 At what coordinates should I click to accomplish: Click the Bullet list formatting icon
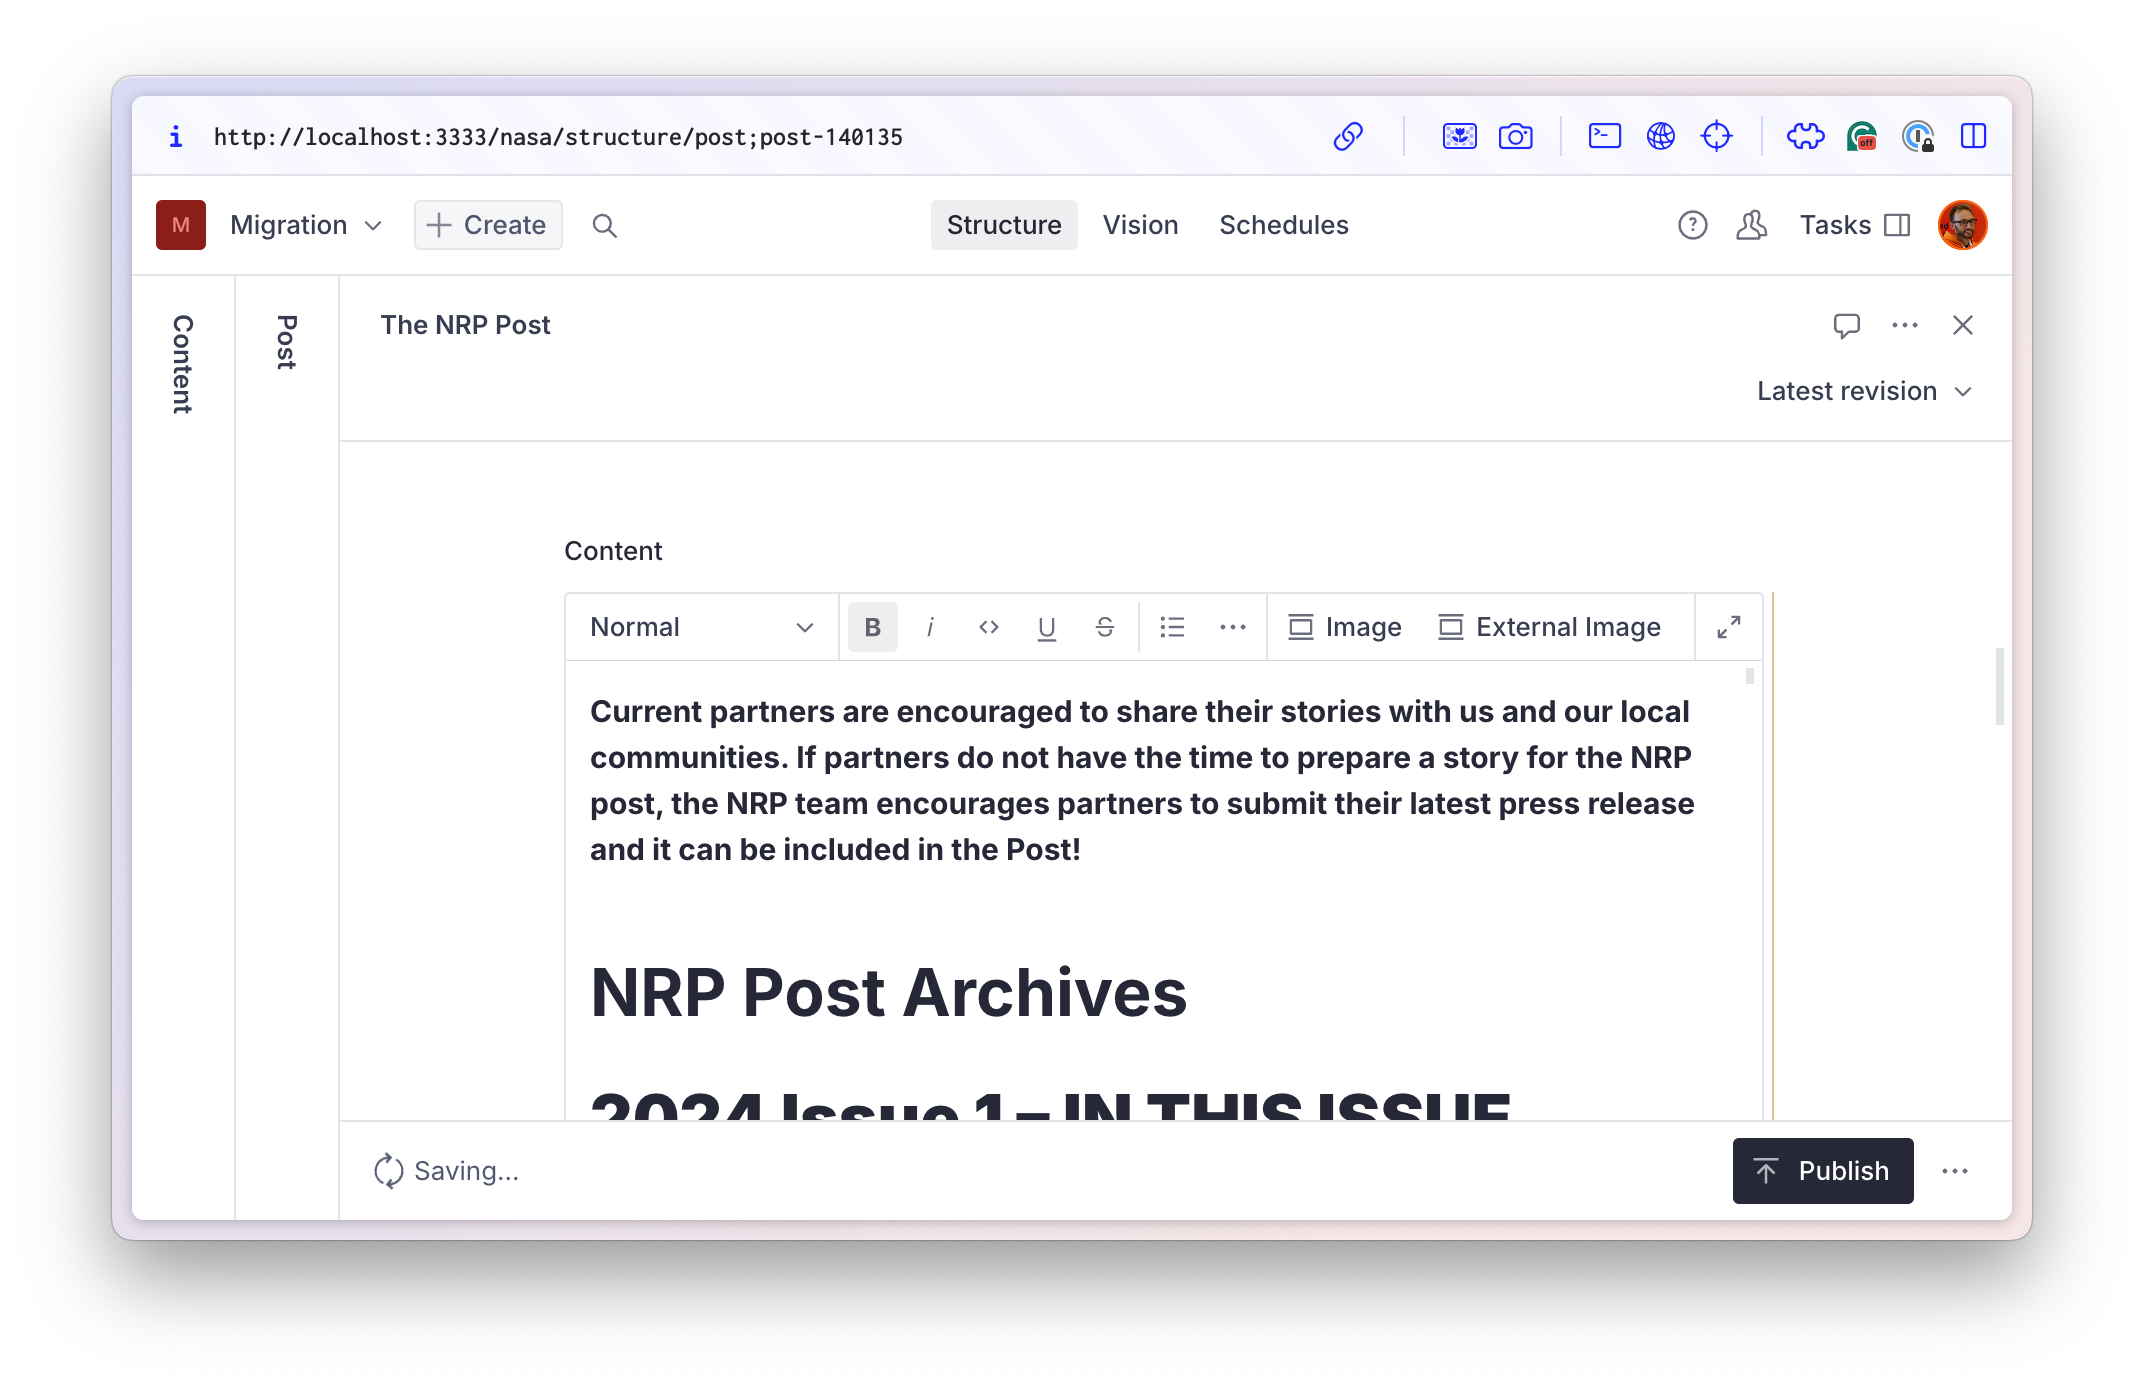(1174, 627)
